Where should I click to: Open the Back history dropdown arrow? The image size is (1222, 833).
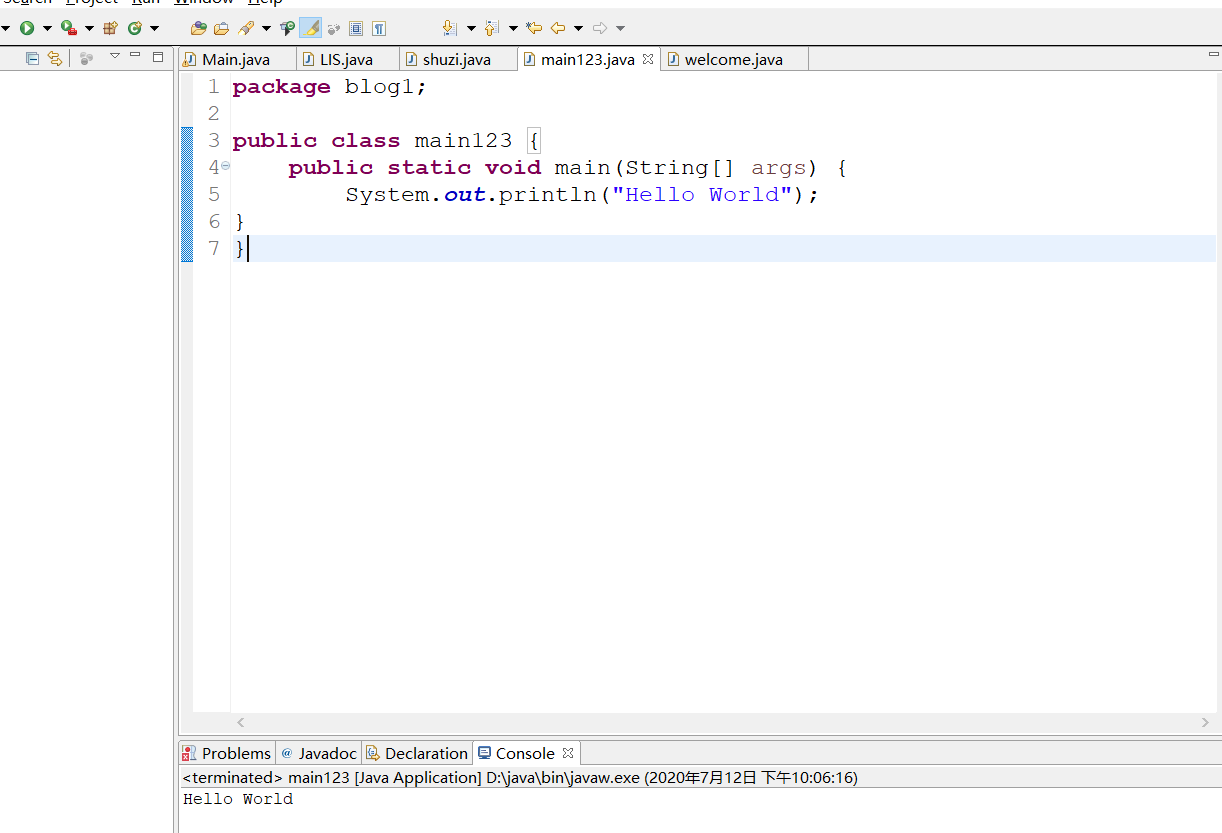click(x=578, y=28)
